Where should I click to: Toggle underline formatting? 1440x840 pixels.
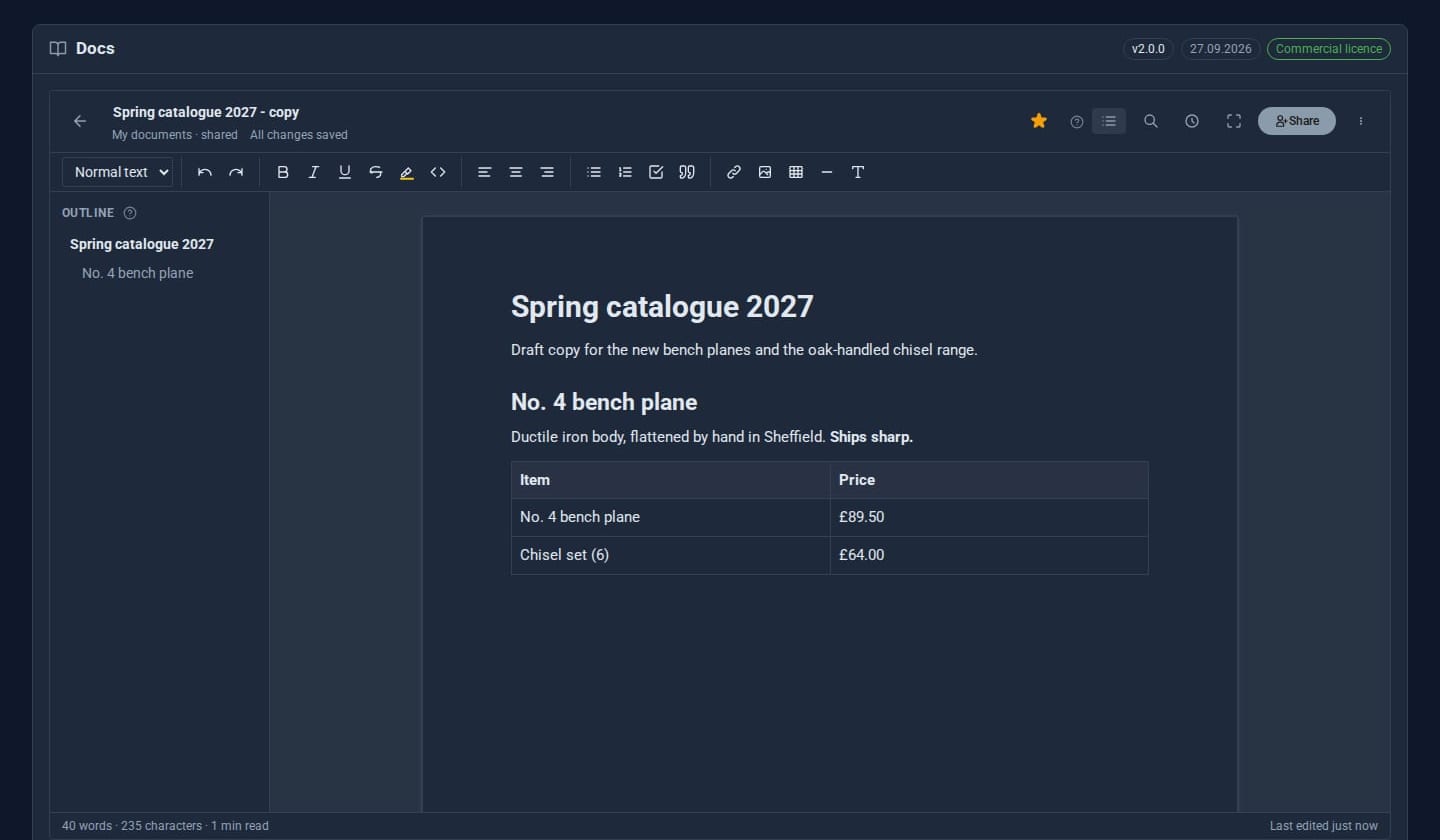coord(345,172)
